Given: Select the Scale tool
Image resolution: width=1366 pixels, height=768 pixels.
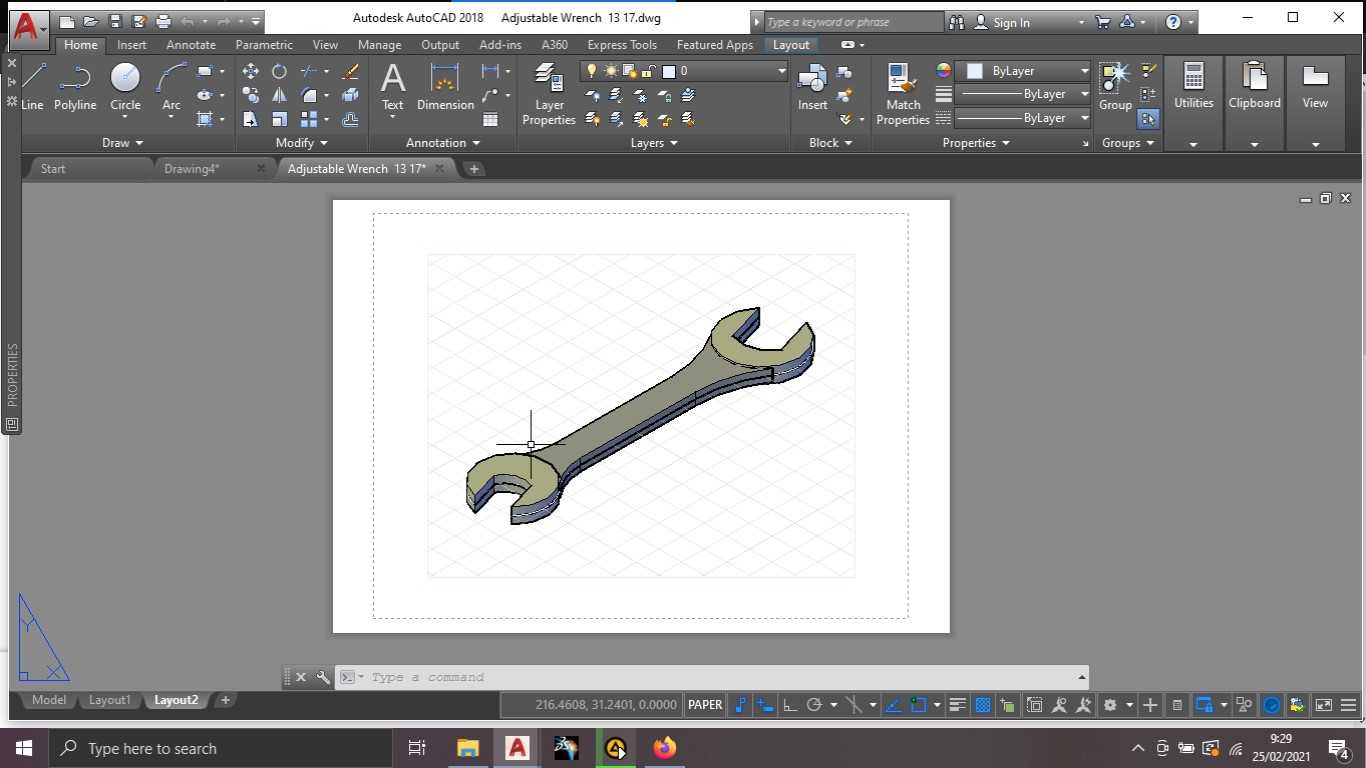Looking at the screenshot, I should 280,119.
